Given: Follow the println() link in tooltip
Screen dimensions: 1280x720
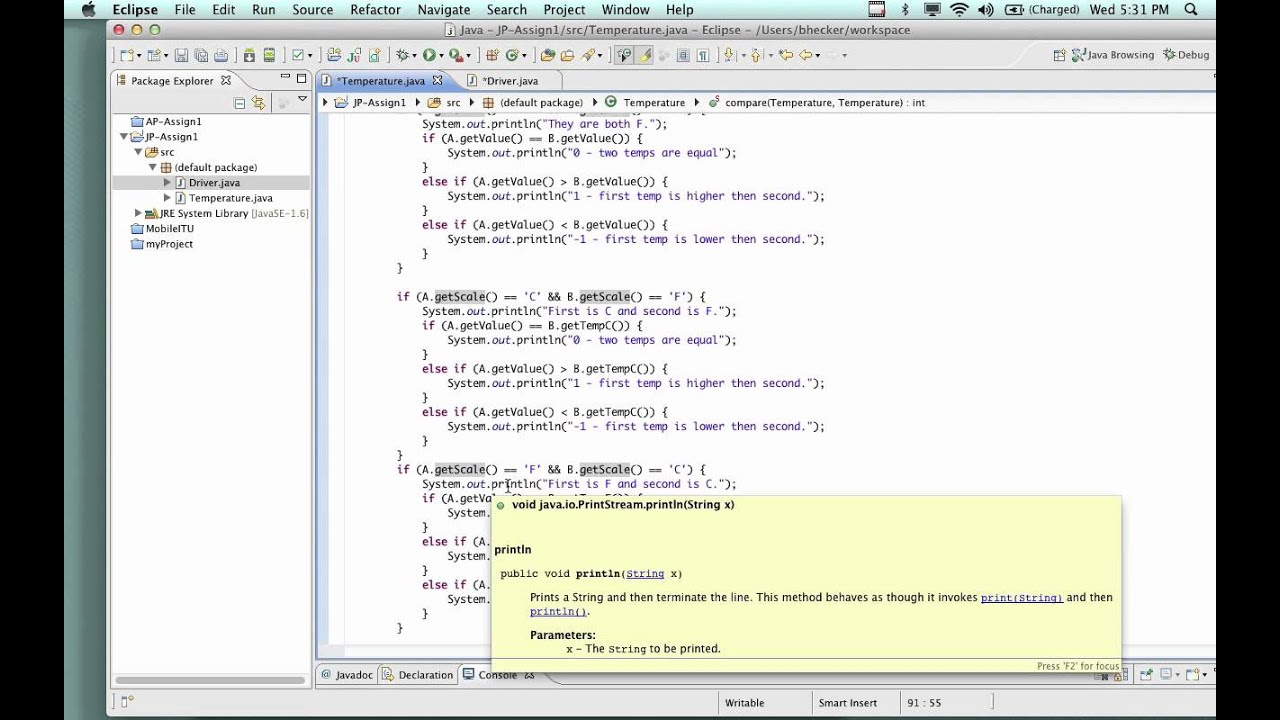Looking at the screenshot, I should click(x=558, y=612).
